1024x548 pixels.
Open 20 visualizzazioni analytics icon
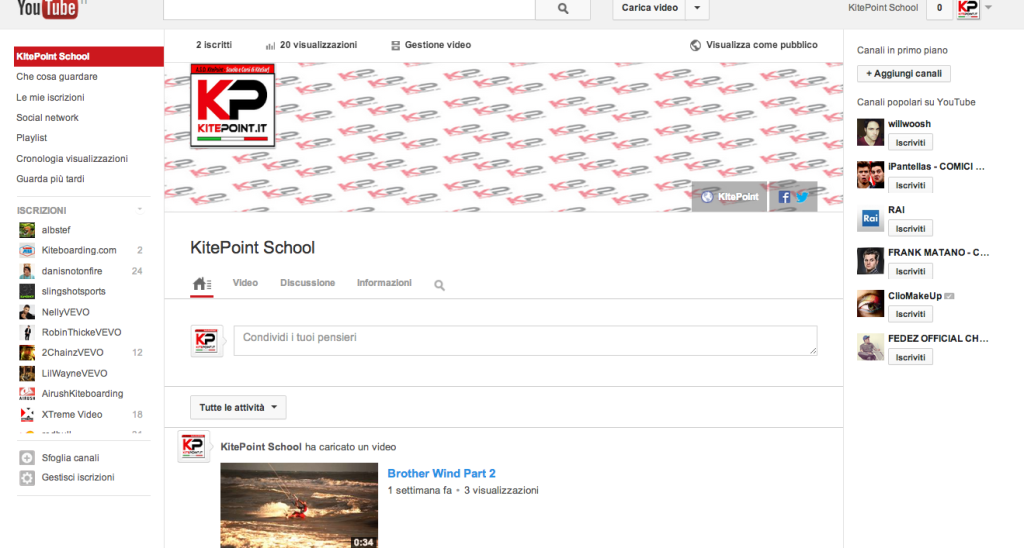pos(270,46)
